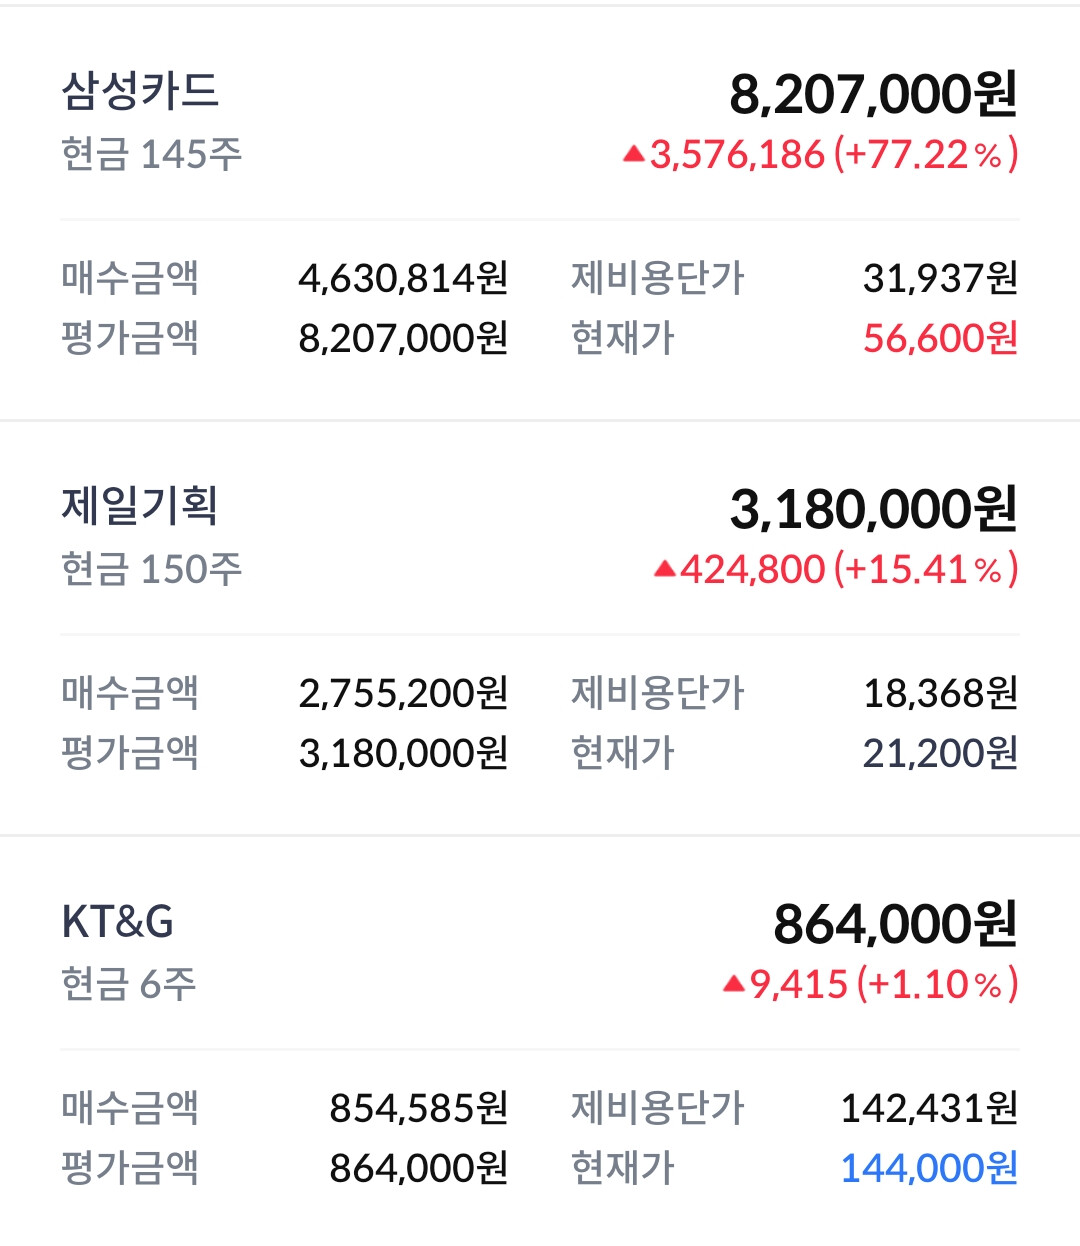Click the red up-arrow beside 9,415
This screenshot has width=1080, height=1246.
coord(734,984)
